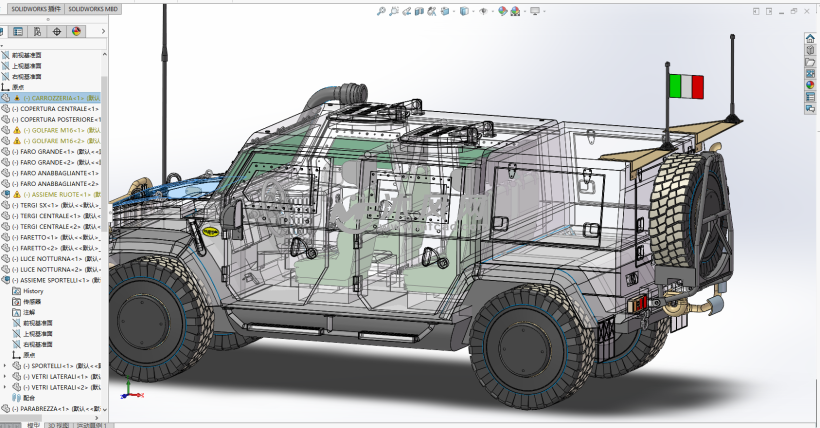Click the feature tree filter input field
This screenshot has width=820, height=428.
(53, 44)
